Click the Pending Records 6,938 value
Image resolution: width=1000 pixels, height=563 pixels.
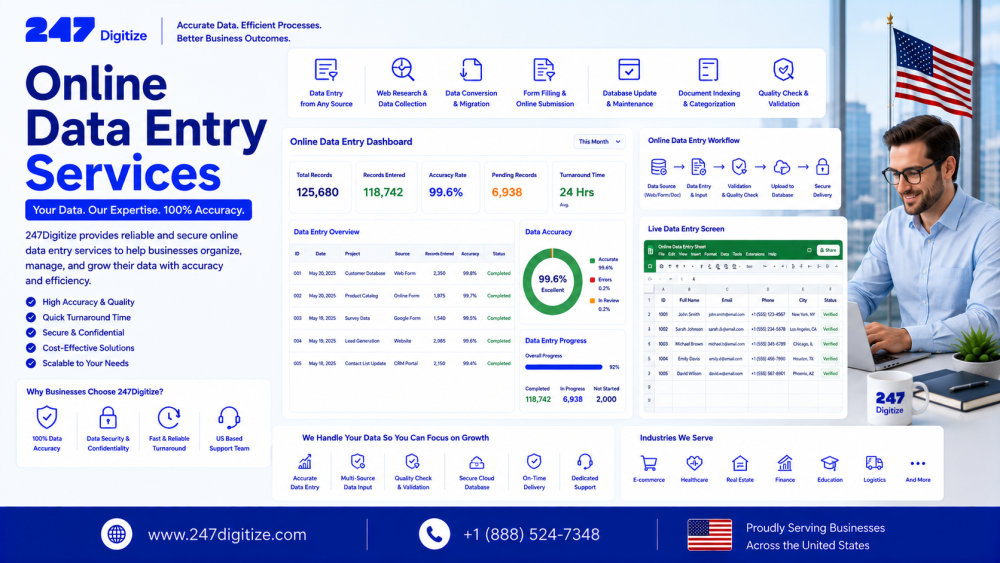pyautogui.click(x=506, y=192)
